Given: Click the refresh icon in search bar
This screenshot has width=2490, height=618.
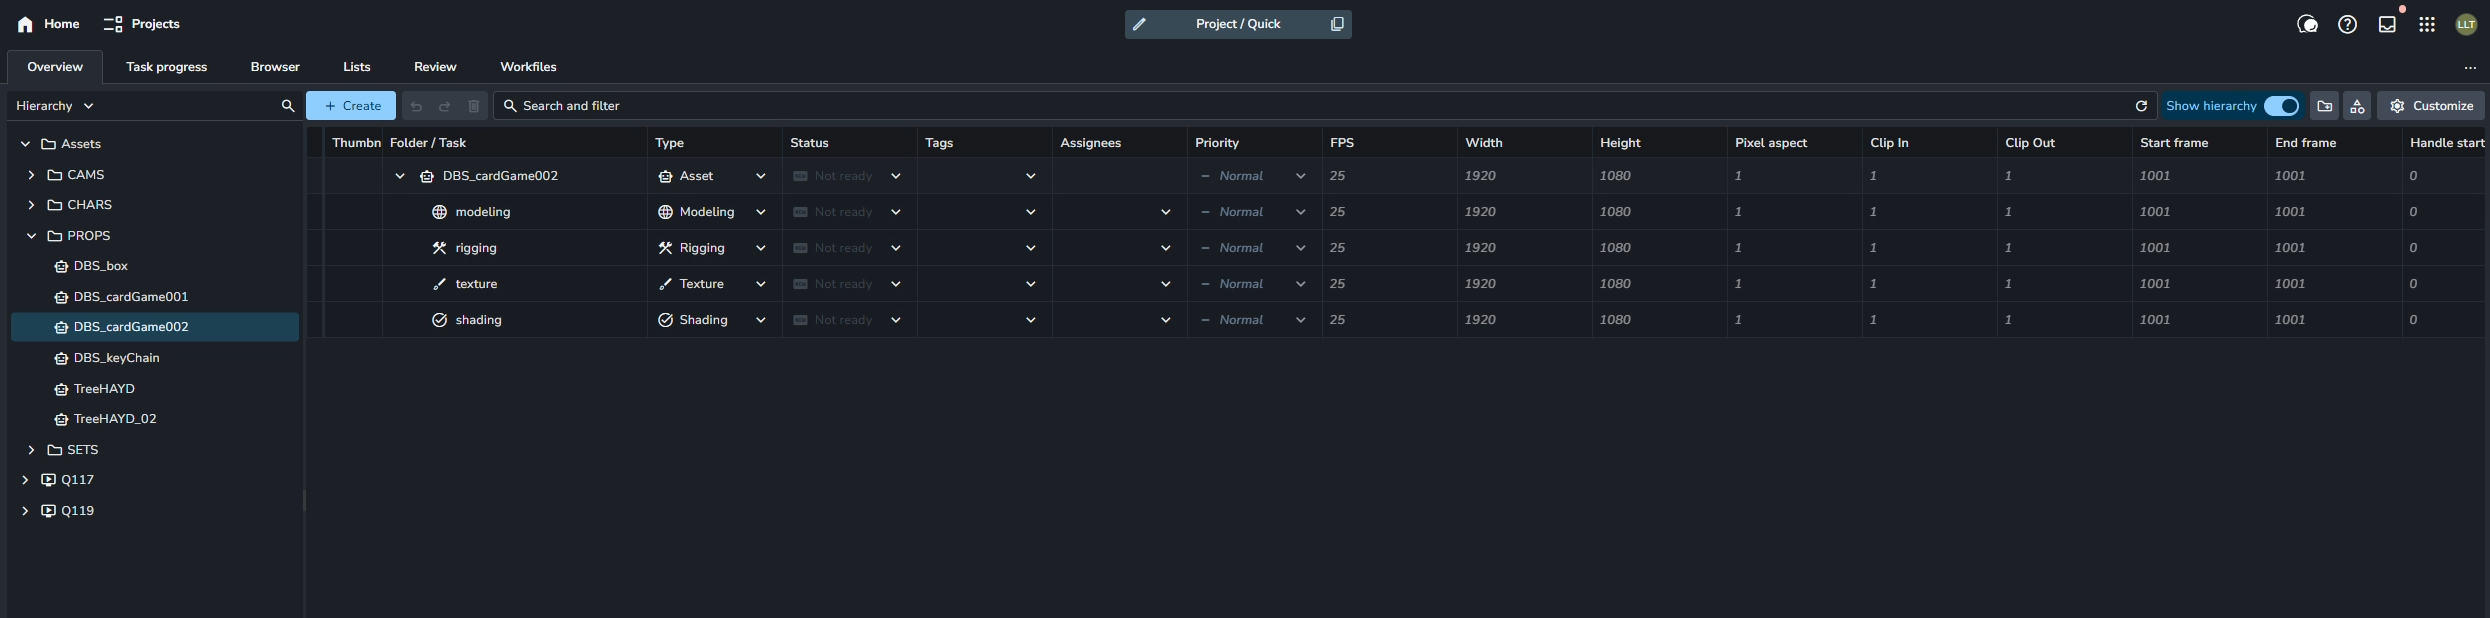Looking at the screenshot, I should [x=2141, y=106].
